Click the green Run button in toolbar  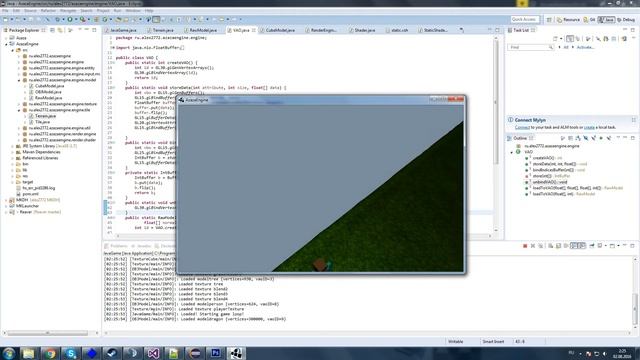click(70, 19)
